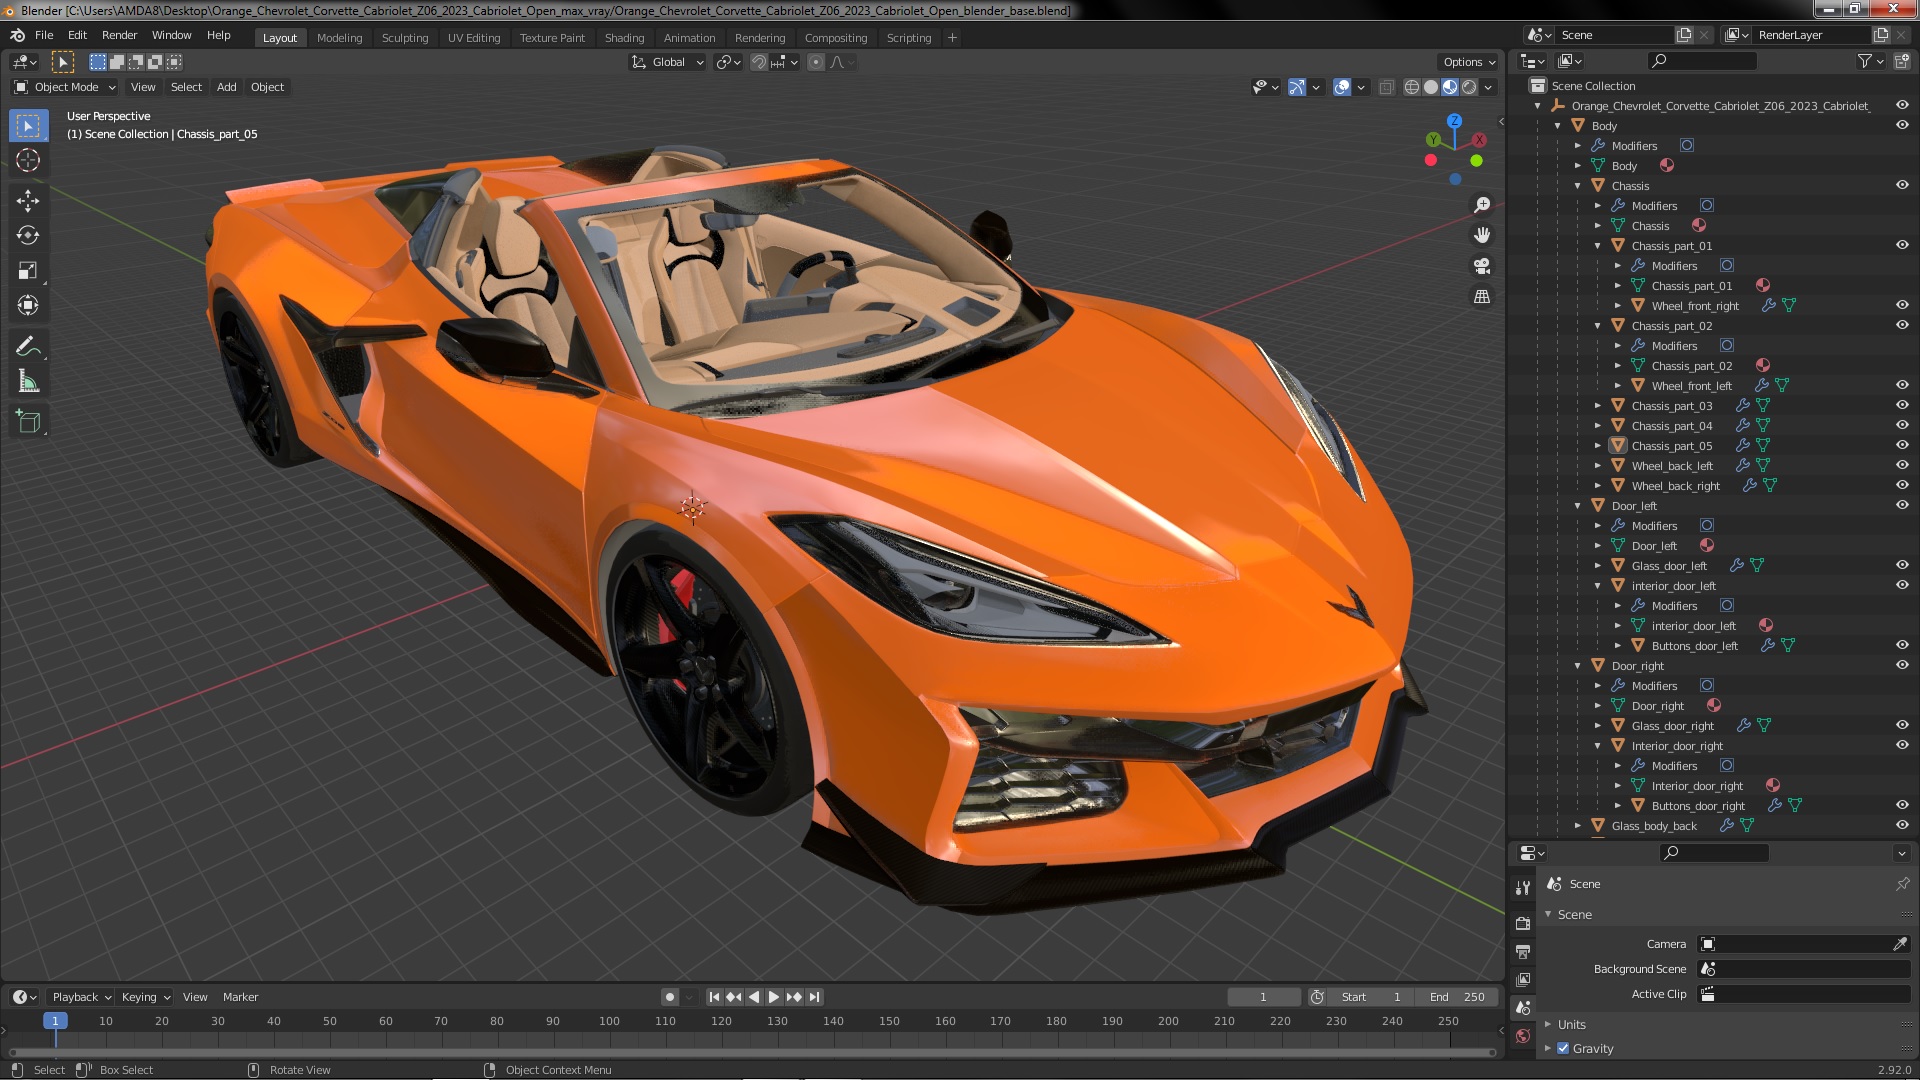Switch to the UV Editing workspace tab
Screen dimensions: 1920x1080
pos(473,38)
